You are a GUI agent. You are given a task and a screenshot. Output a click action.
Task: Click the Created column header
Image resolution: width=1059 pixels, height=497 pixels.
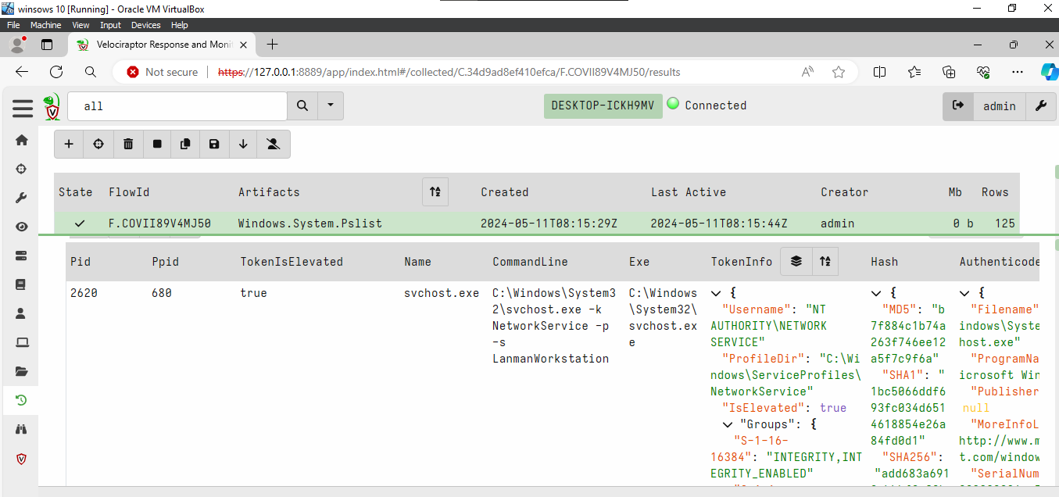coord(505,192)
